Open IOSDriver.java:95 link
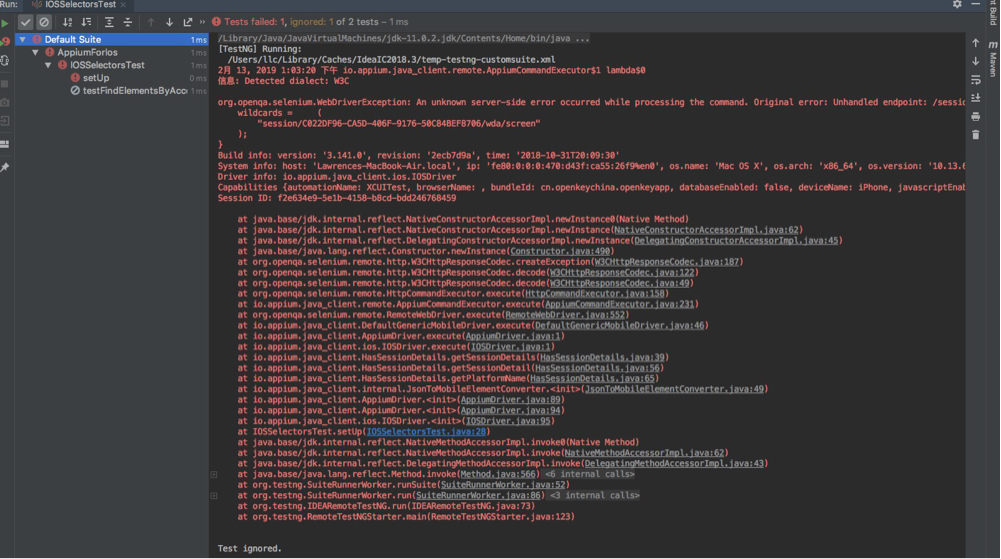 tap(508, 421)
